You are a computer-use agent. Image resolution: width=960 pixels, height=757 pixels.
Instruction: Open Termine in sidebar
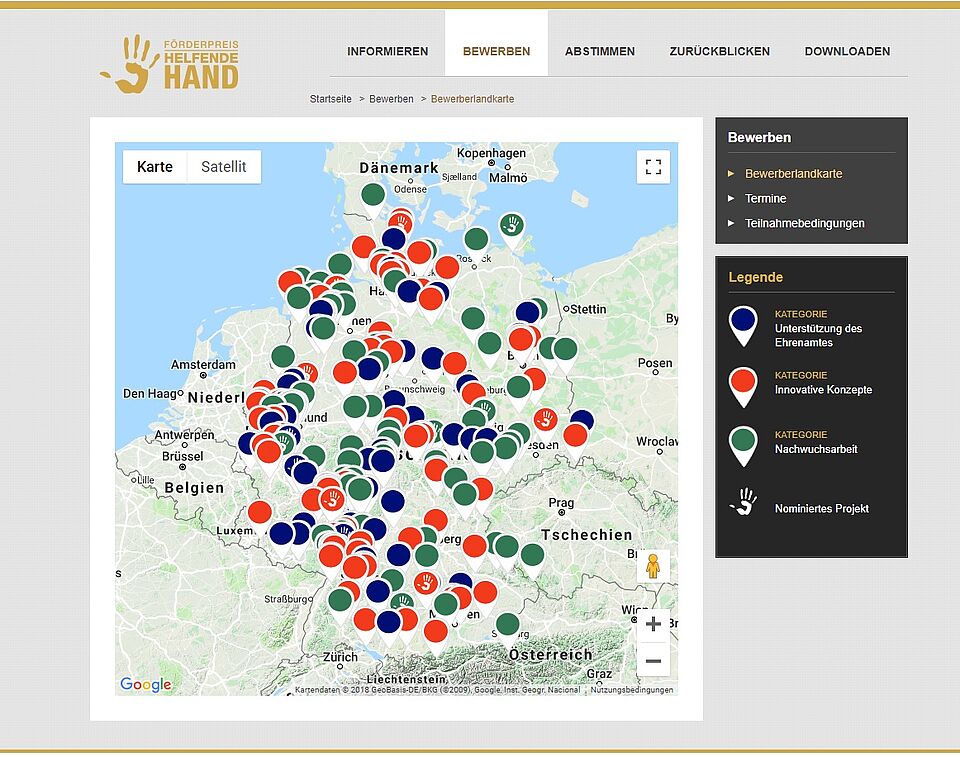click(x=765, y=198)
